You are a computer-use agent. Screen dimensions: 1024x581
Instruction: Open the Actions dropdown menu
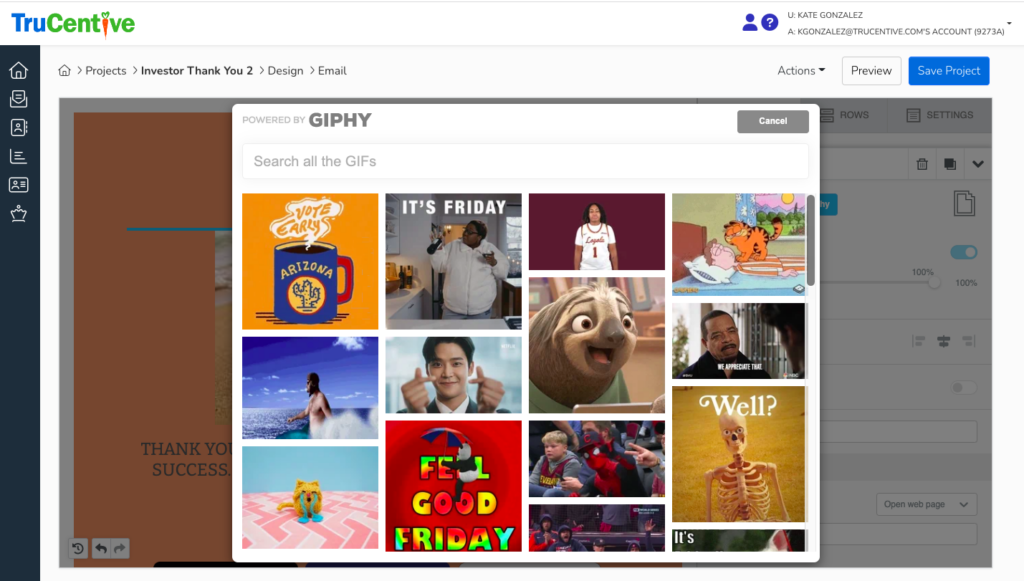(x=801, y=71)
